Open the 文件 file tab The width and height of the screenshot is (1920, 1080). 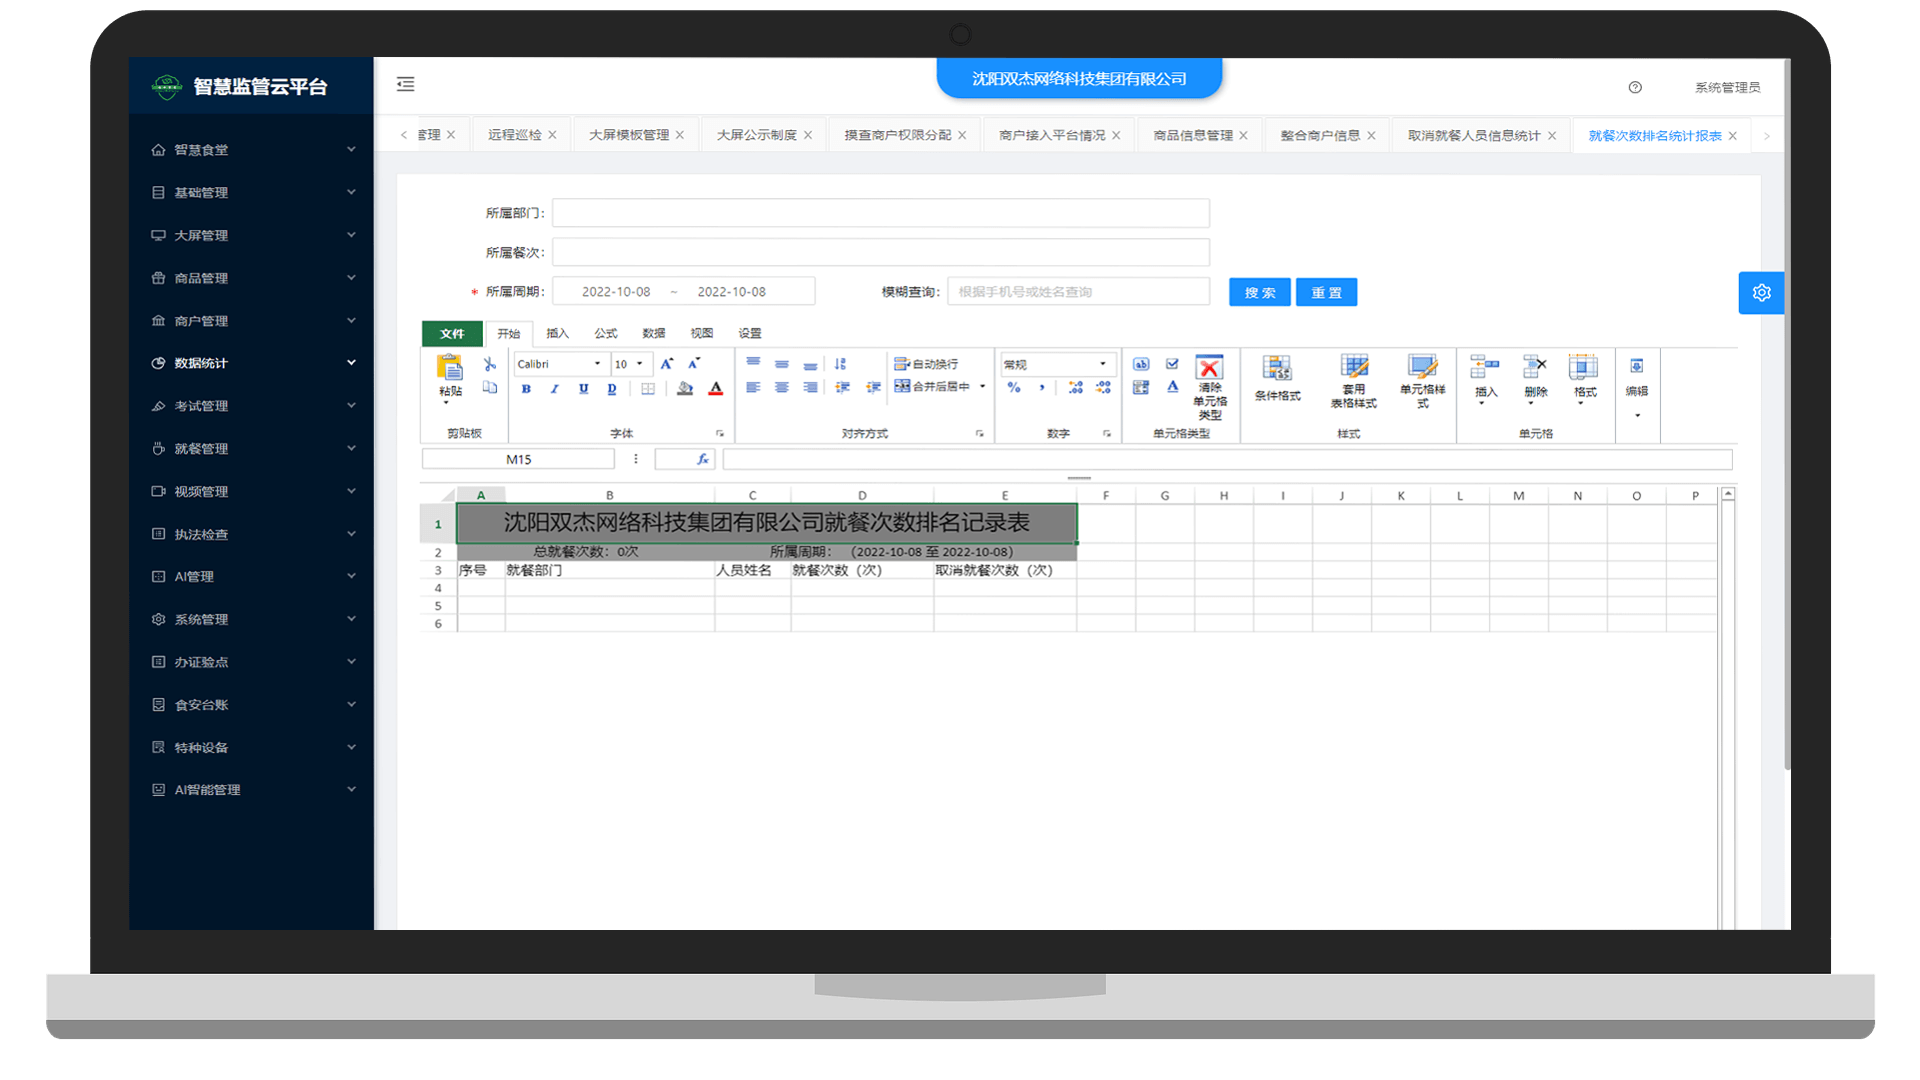pyautogui.click(x=452, y=333)
